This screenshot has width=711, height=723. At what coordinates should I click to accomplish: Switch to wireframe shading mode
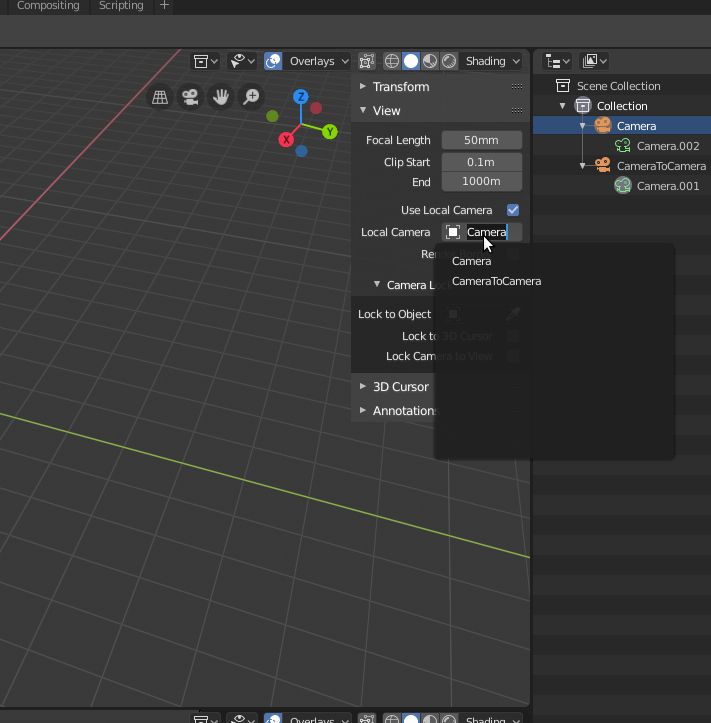point(392,61)
